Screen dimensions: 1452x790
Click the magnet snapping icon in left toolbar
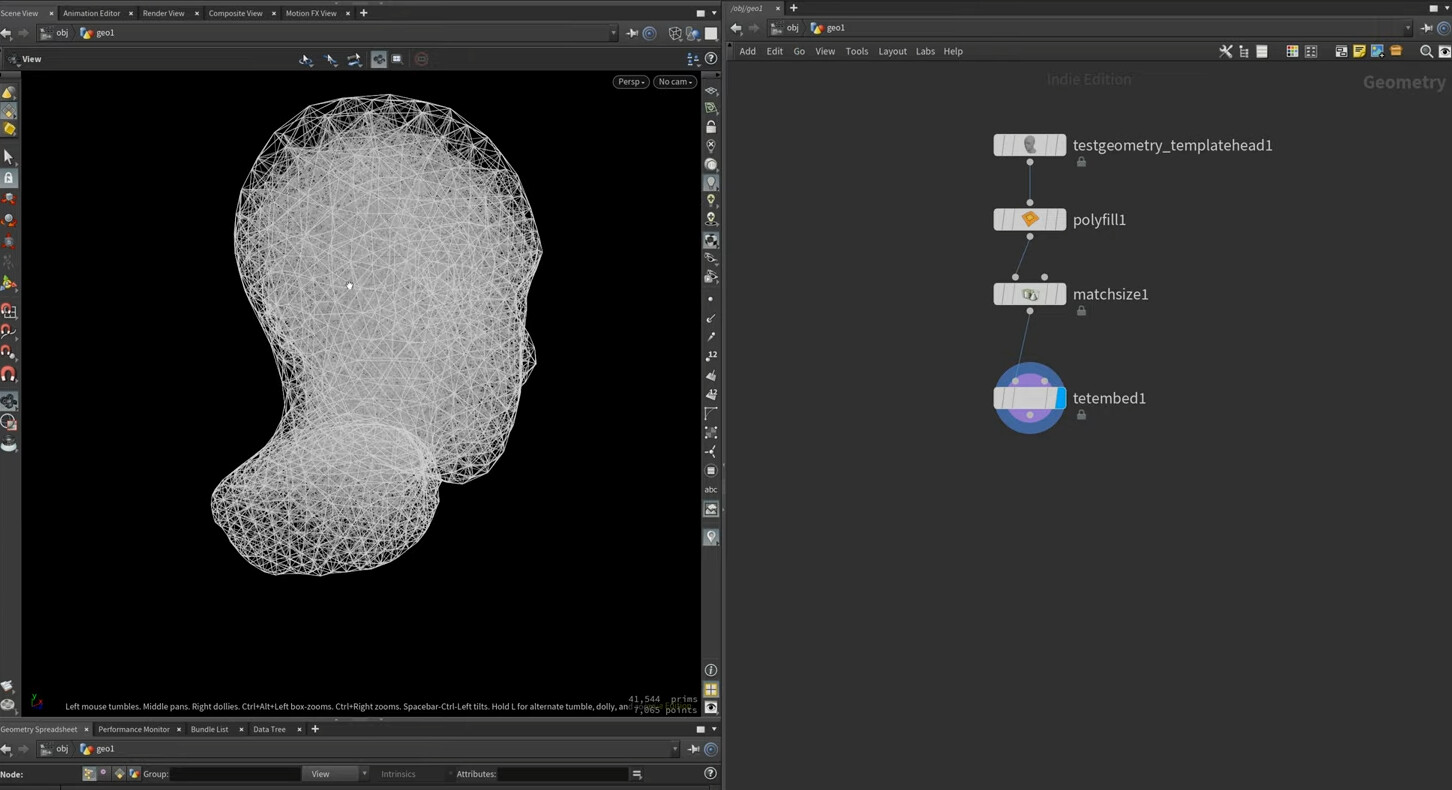9,374
